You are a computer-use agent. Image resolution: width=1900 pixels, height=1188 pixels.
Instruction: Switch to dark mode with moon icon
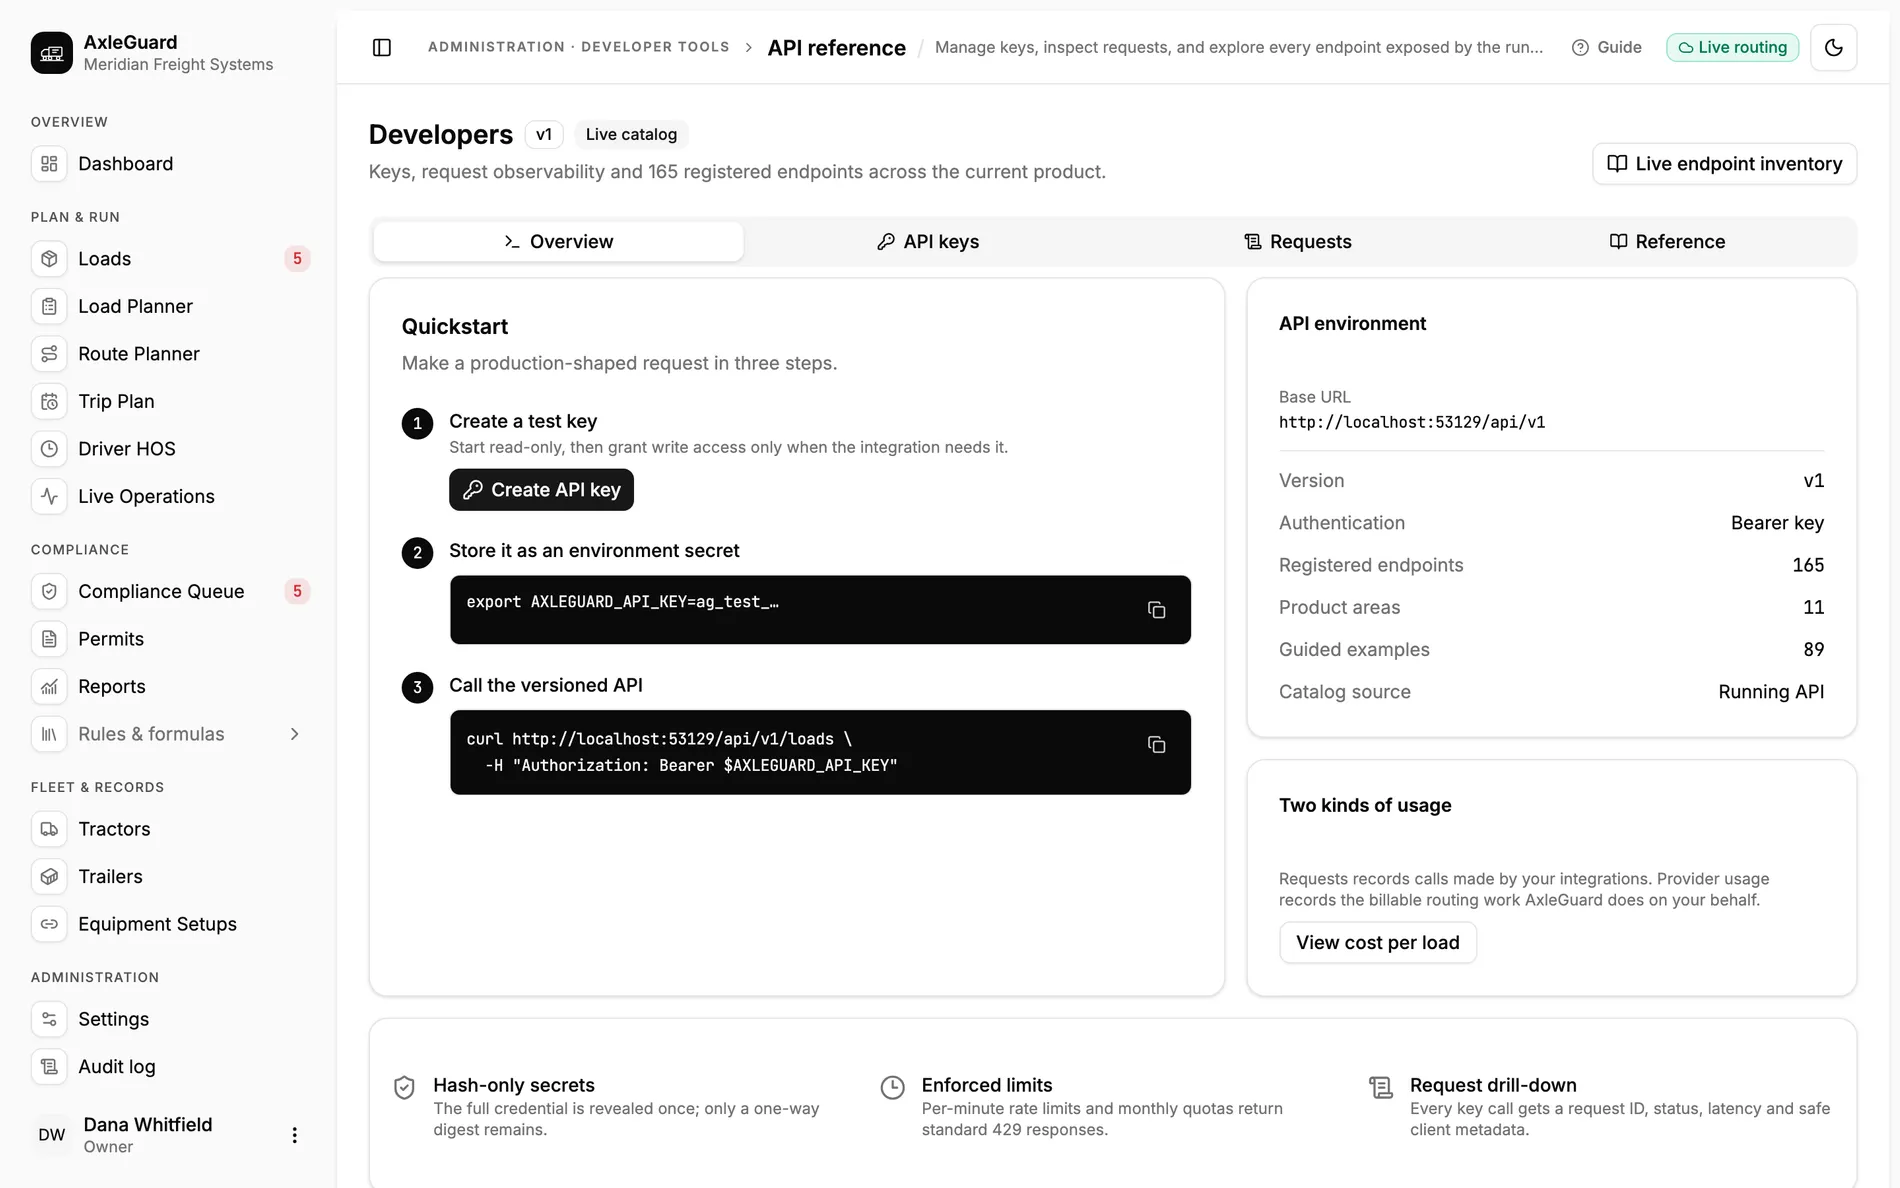(x=1833, y=47)
